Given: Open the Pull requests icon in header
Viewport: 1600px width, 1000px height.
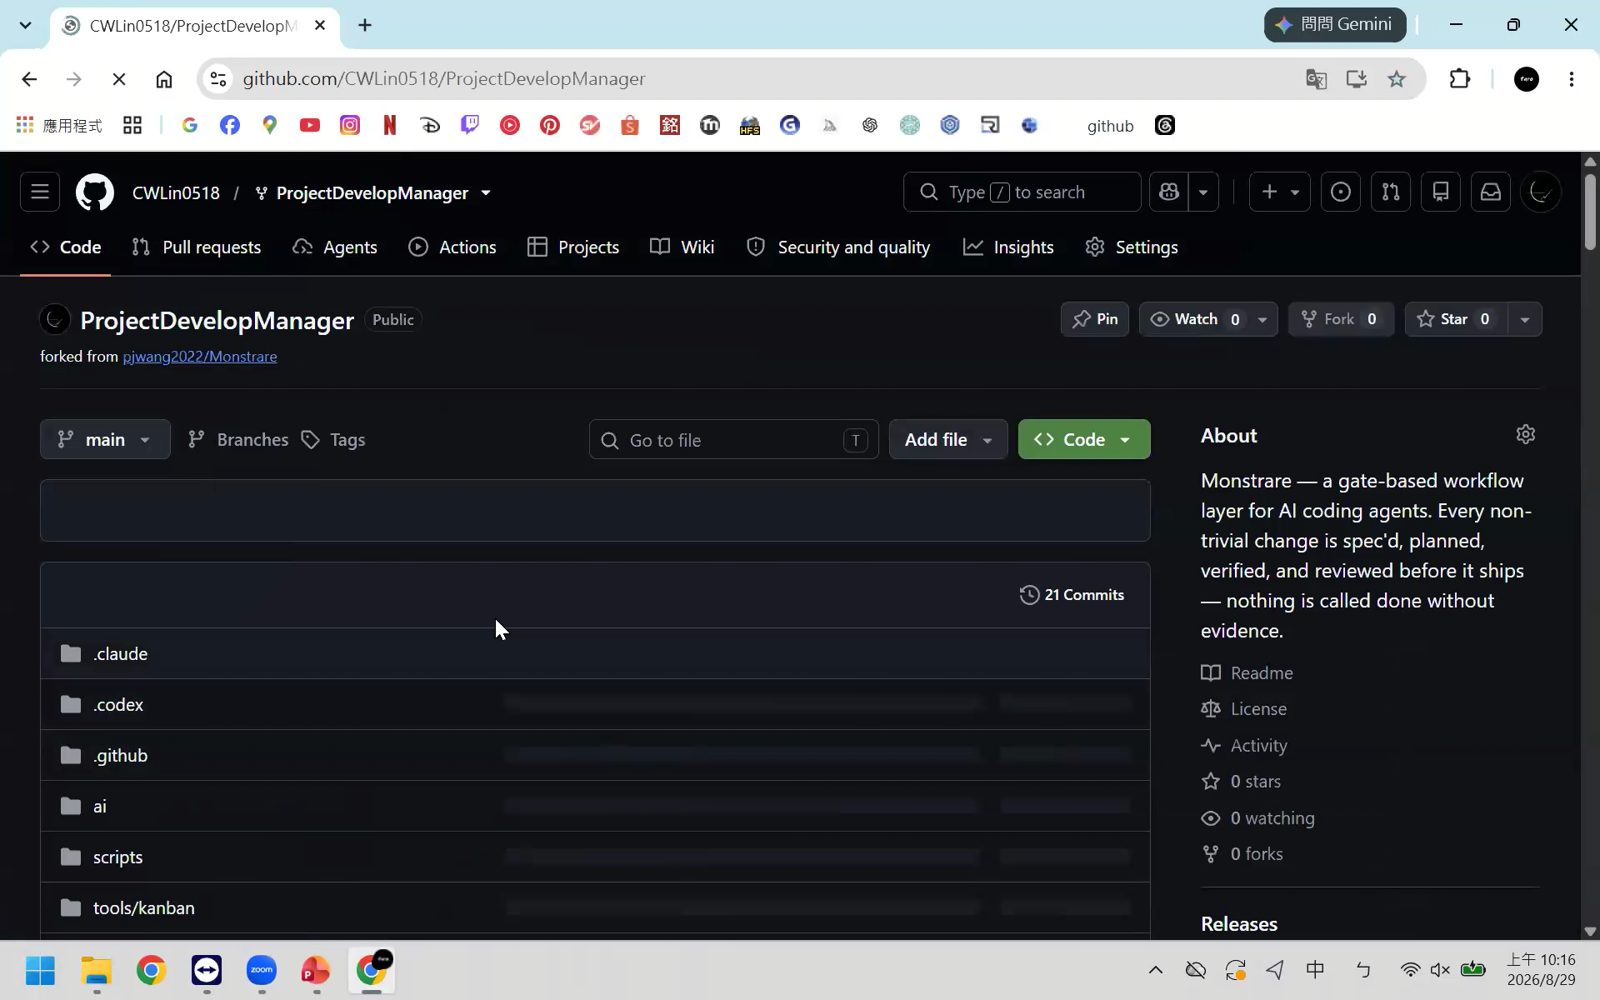Looking at the screenshot, I should (1391, 192).
